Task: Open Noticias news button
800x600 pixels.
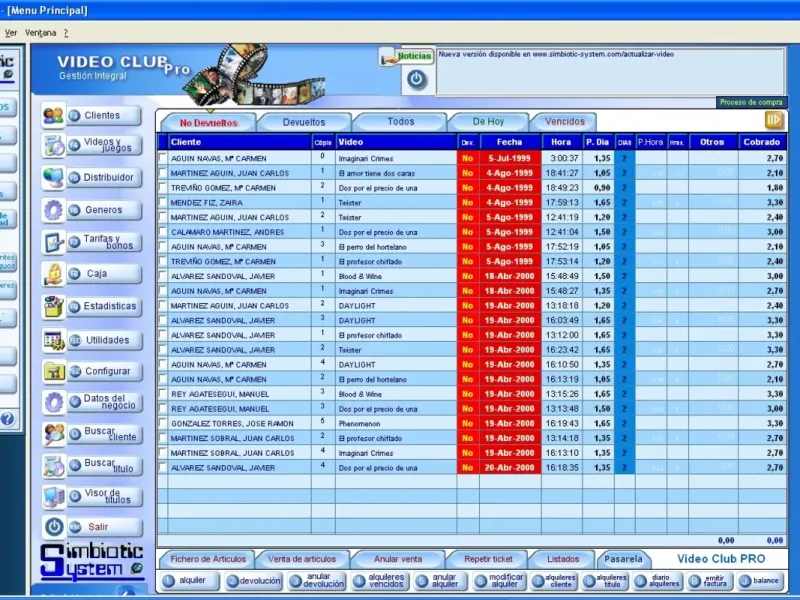Action: [x=407, y=56]
